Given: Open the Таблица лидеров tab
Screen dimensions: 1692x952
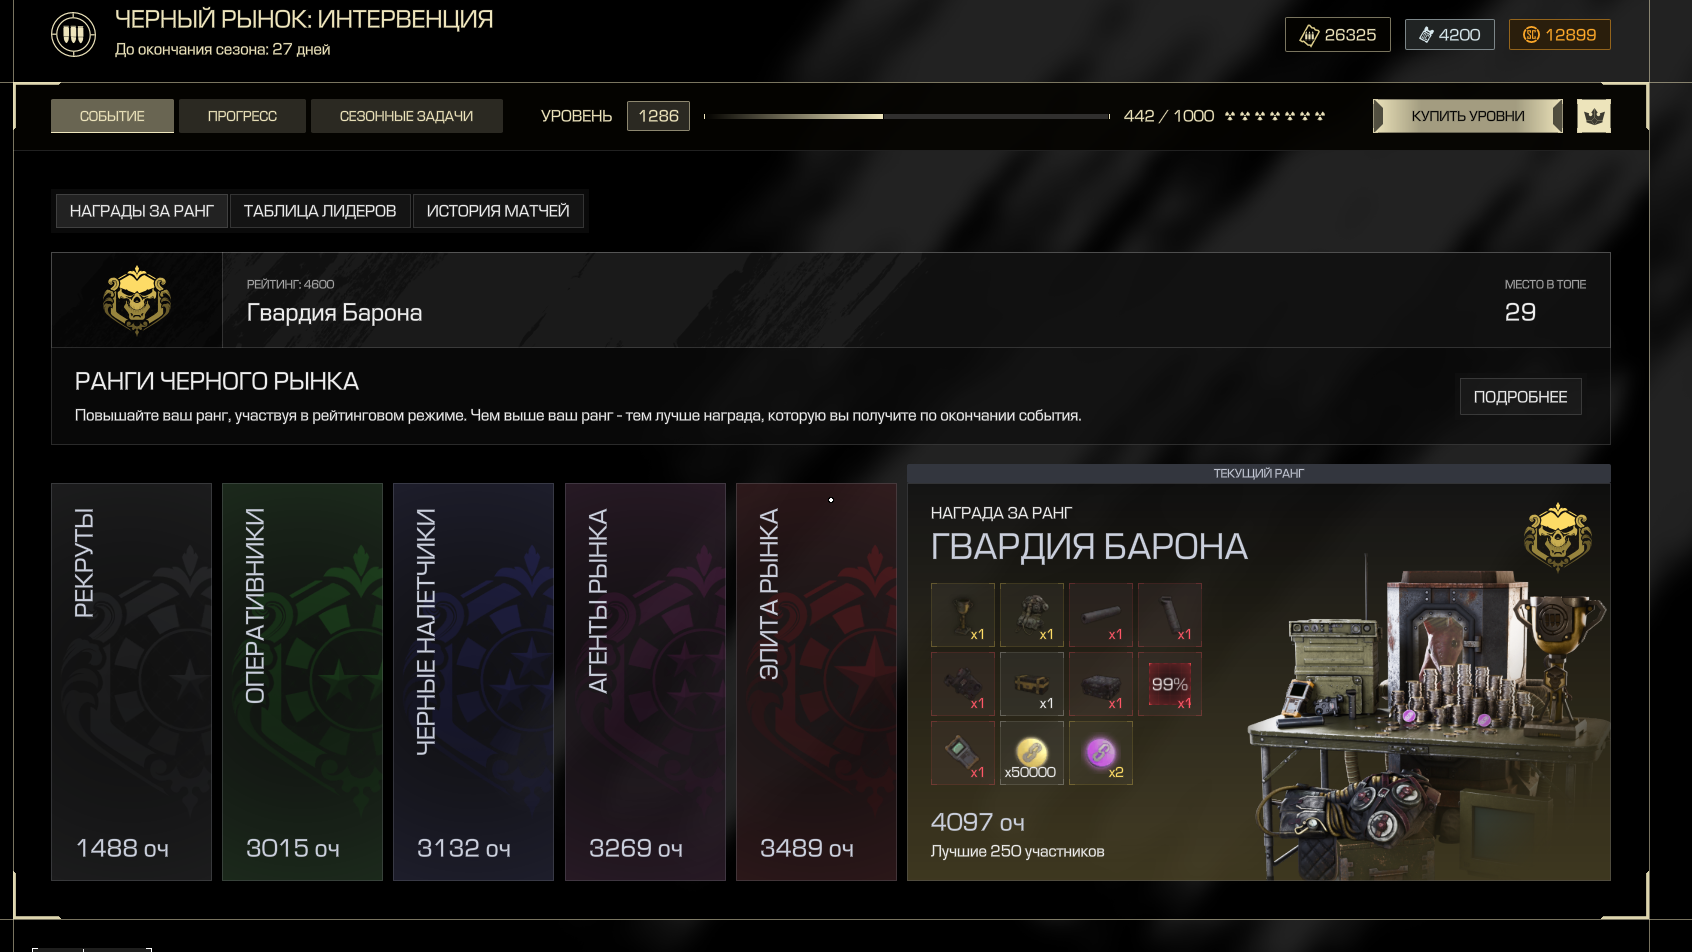Looking at the screenshot, I should pos(320,211).
